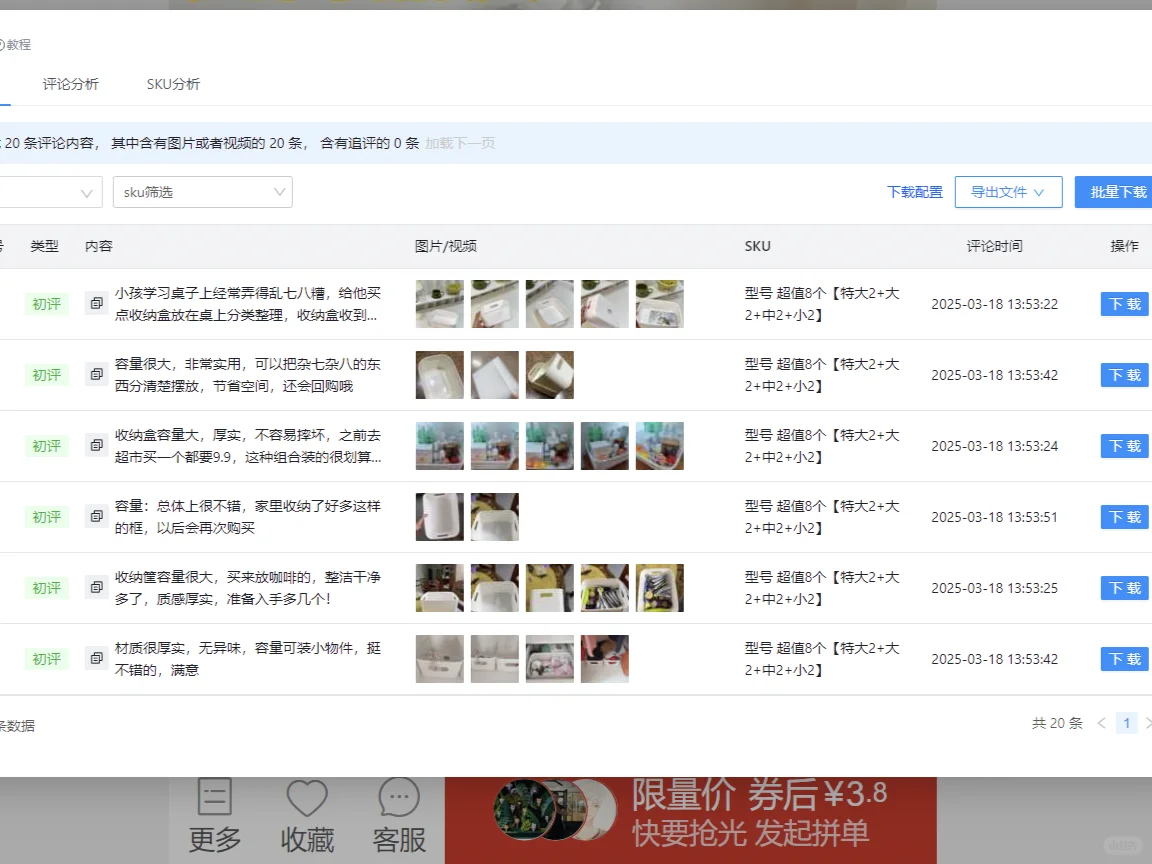This screenshot has height=864, width=1152.
Task: Click the copy icon on the 收纳筐容量很大 review
Action: click(96, 588)
